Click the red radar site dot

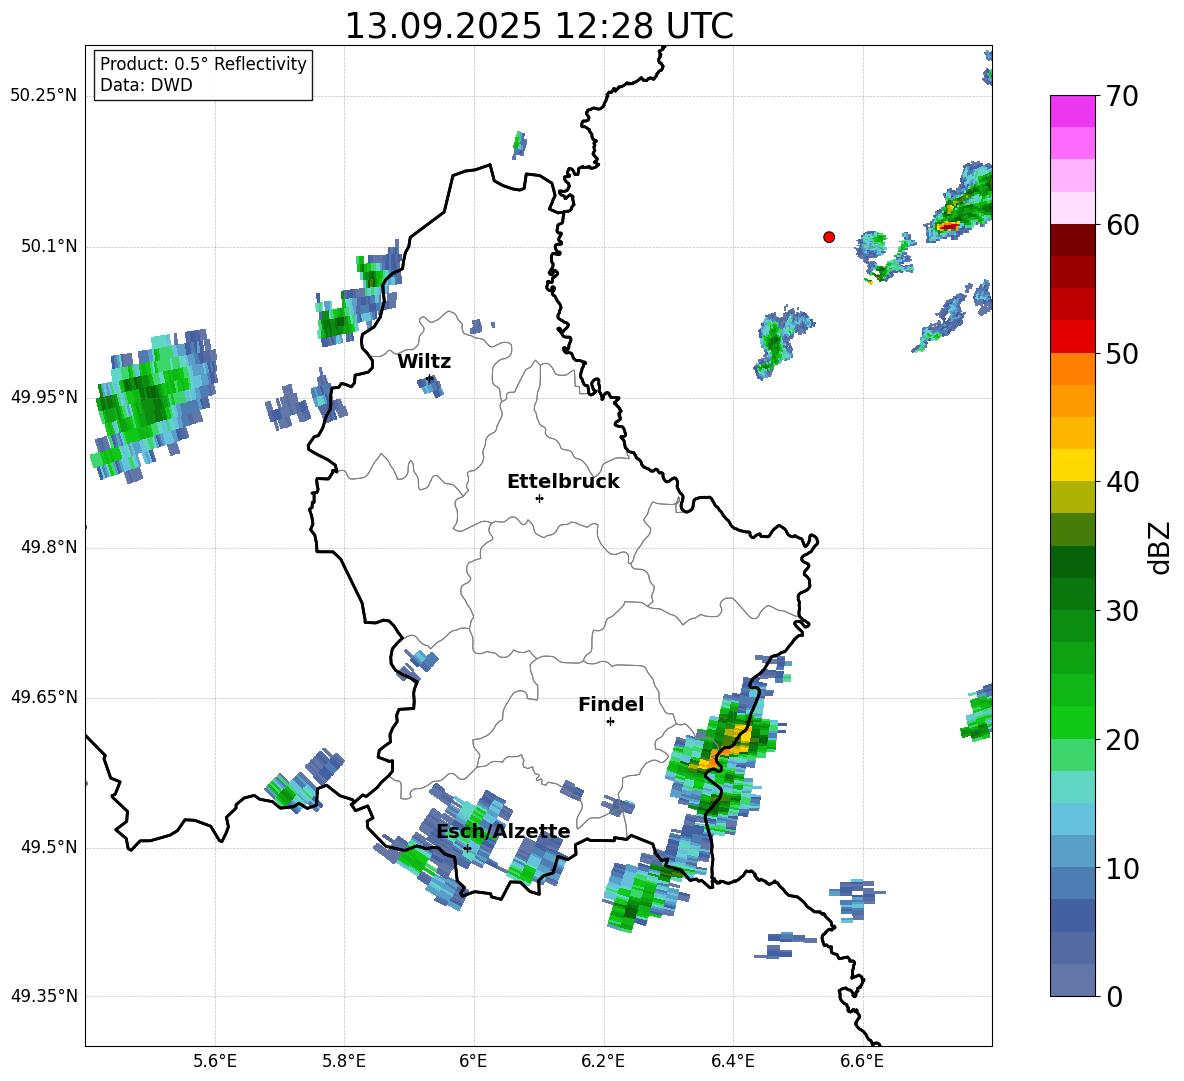coord(829,237)
